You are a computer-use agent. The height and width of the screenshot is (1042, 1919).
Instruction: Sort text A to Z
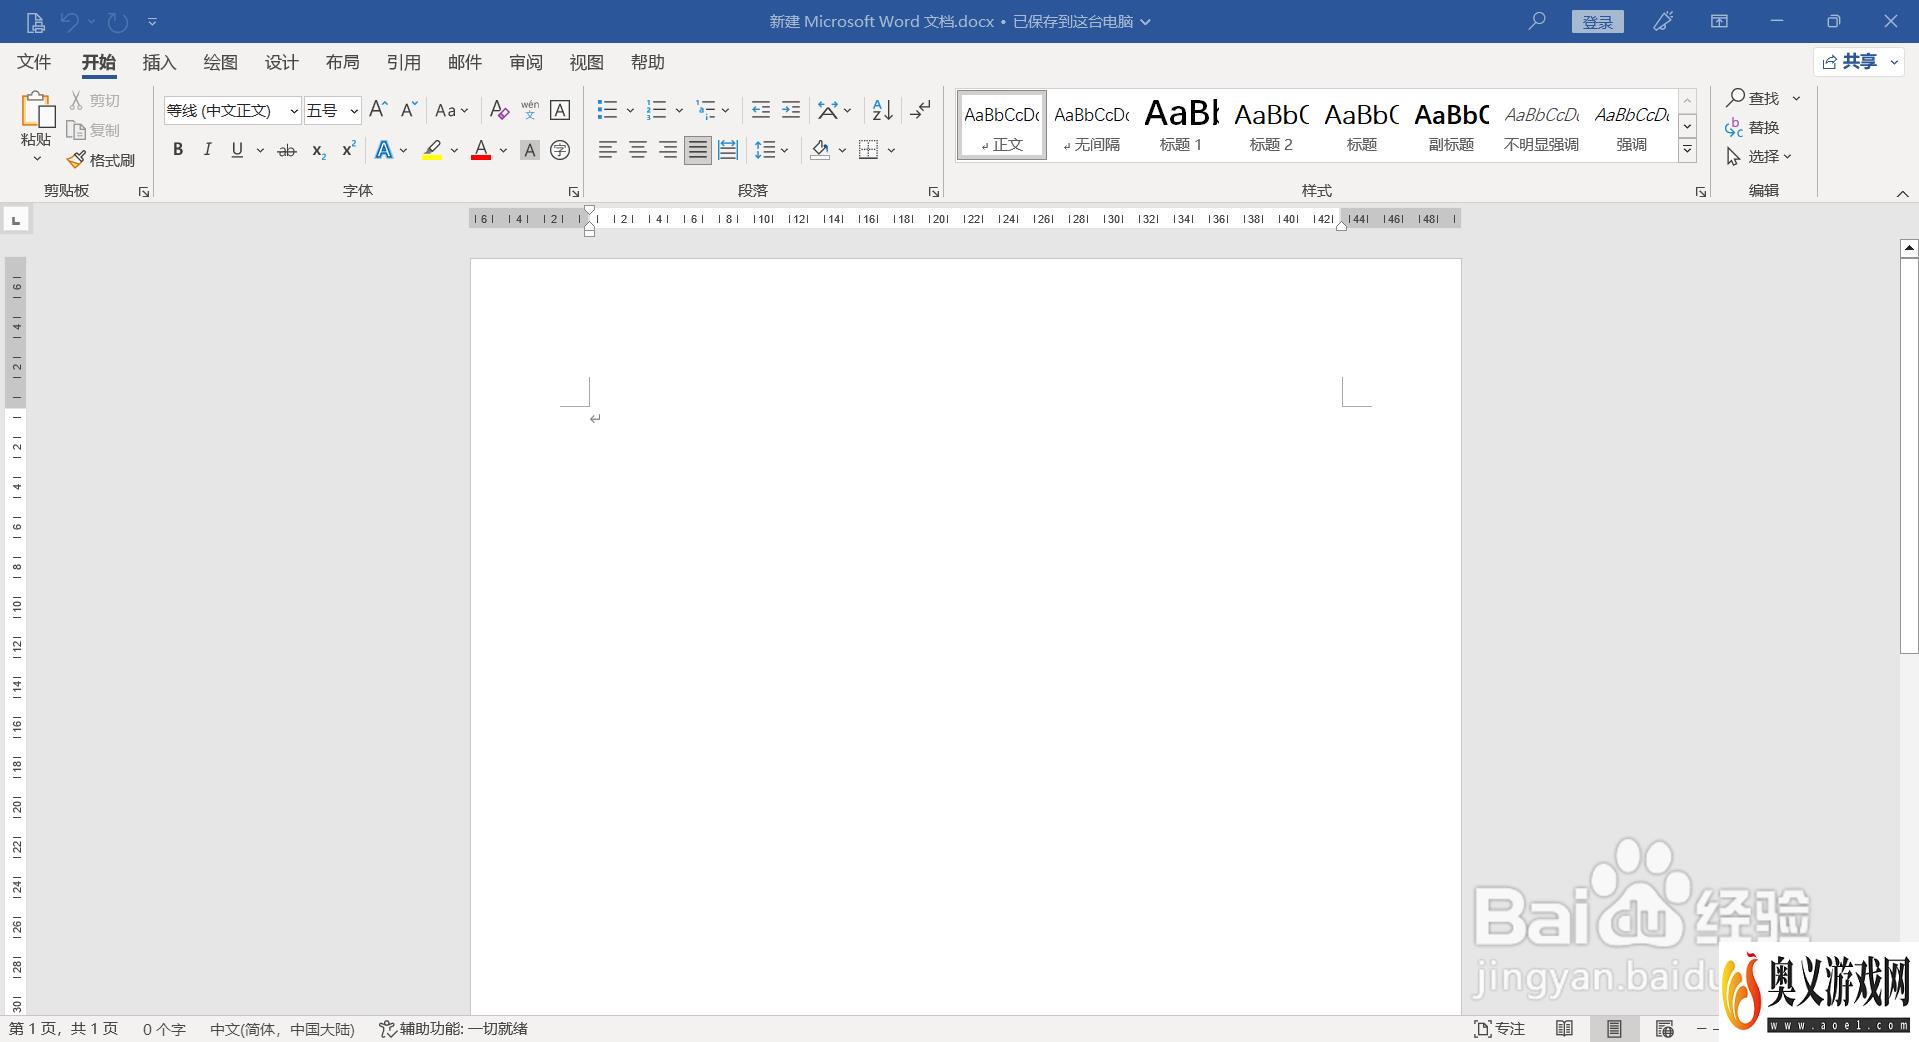882,110
